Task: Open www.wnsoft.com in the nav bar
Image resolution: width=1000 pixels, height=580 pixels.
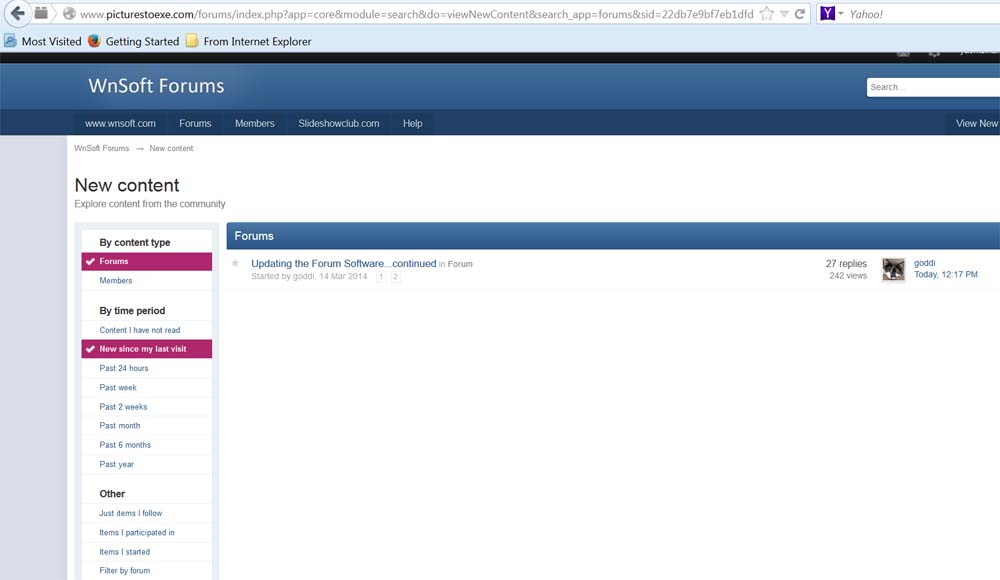Action: [120, 123]
